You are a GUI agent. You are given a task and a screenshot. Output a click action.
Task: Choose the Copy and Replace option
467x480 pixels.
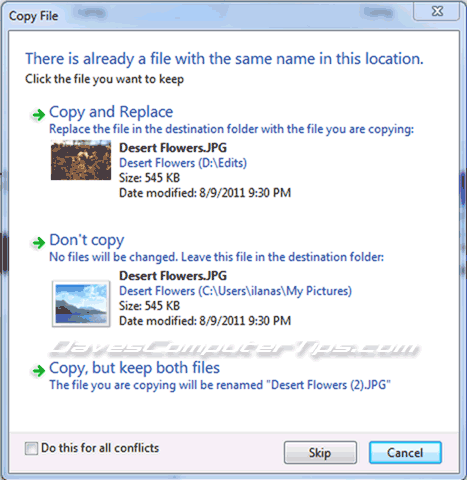click(x=111, y=112)
